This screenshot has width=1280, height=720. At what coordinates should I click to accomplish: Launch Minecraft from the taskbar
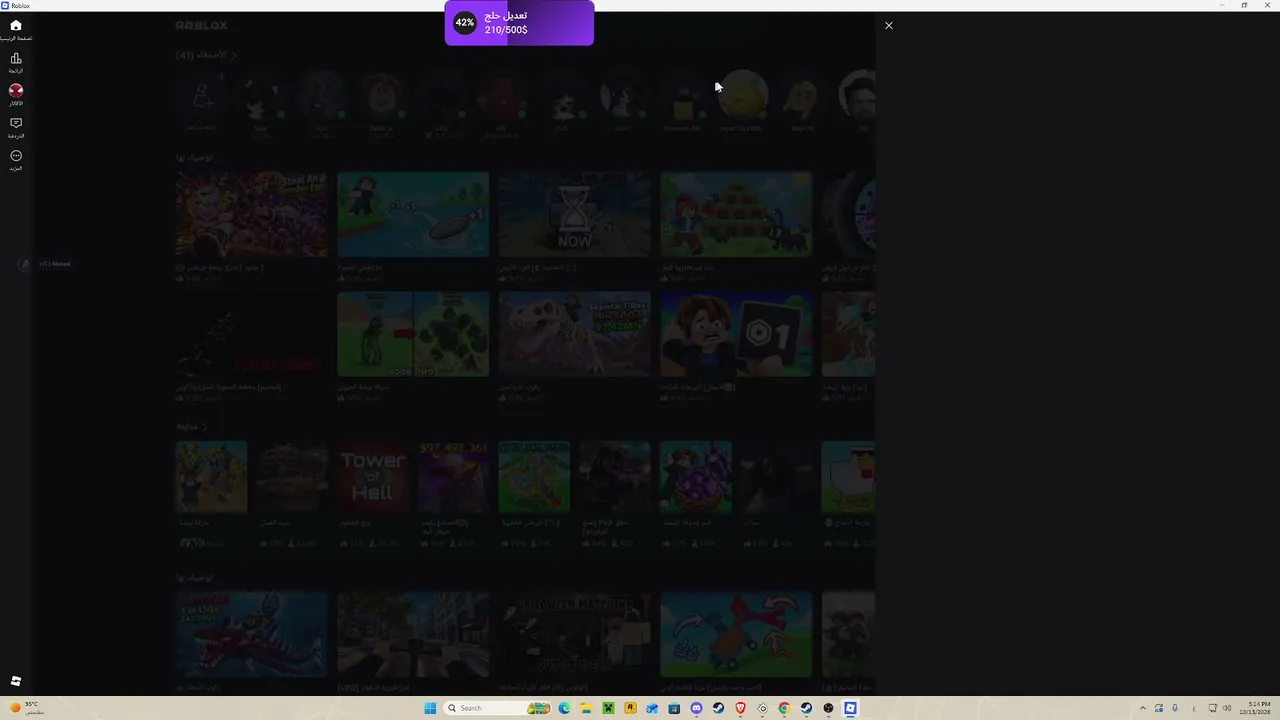[x=608, y=708]
